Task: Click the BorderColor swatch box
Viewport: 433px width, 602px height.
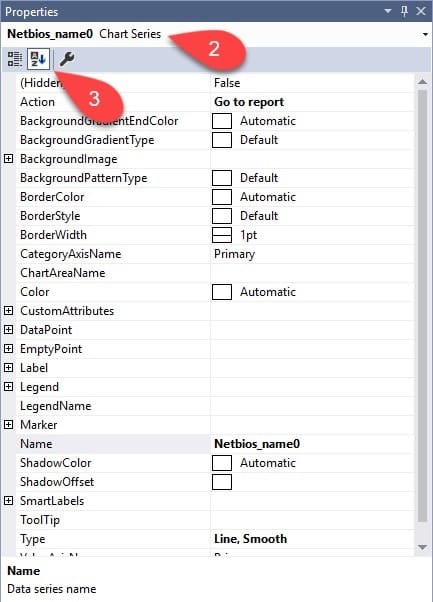Action: tap(222, 197)
